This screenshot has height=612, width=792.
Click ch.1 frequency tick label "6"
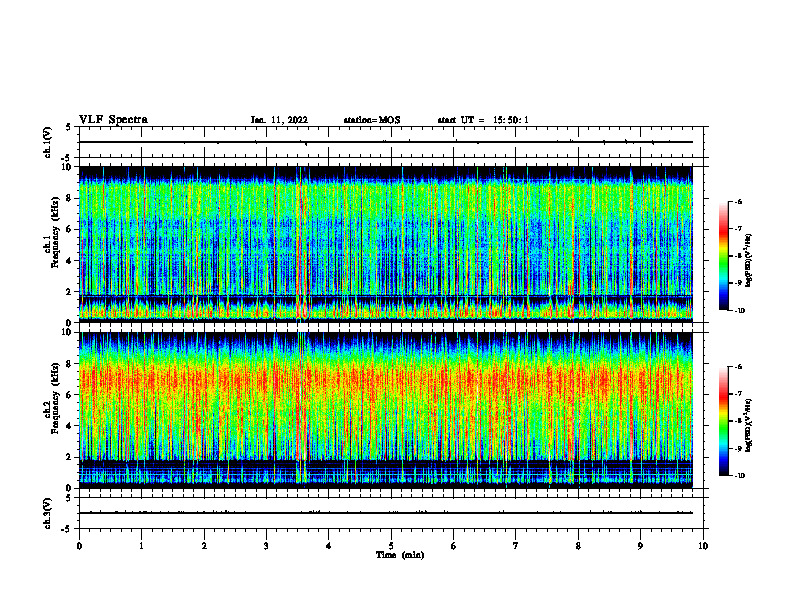69,229
